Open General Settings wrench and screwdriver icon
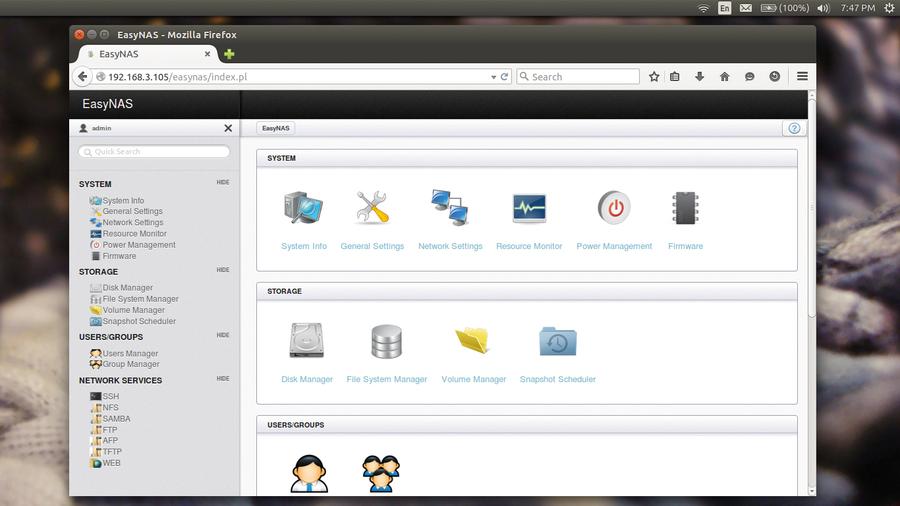This screenshot has width=900, height=506. 372,208
